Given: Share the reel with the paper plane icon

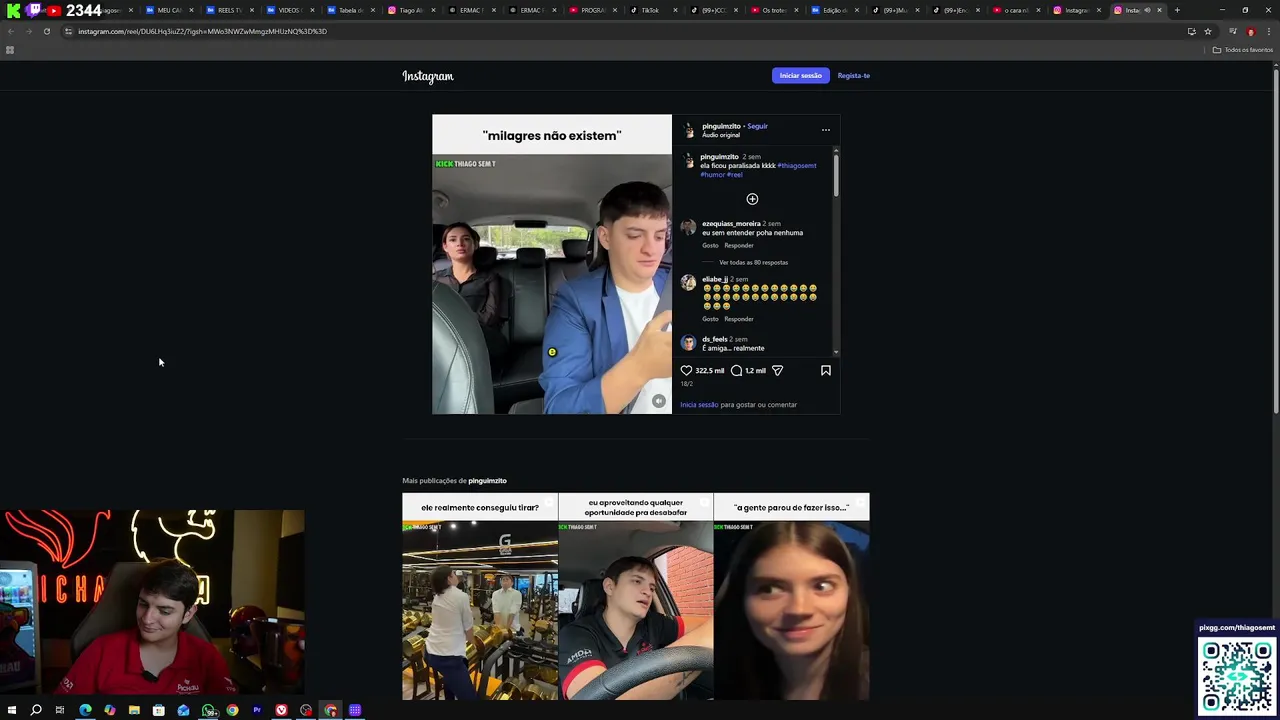Looking at the screenshot, I should [777, 370].
